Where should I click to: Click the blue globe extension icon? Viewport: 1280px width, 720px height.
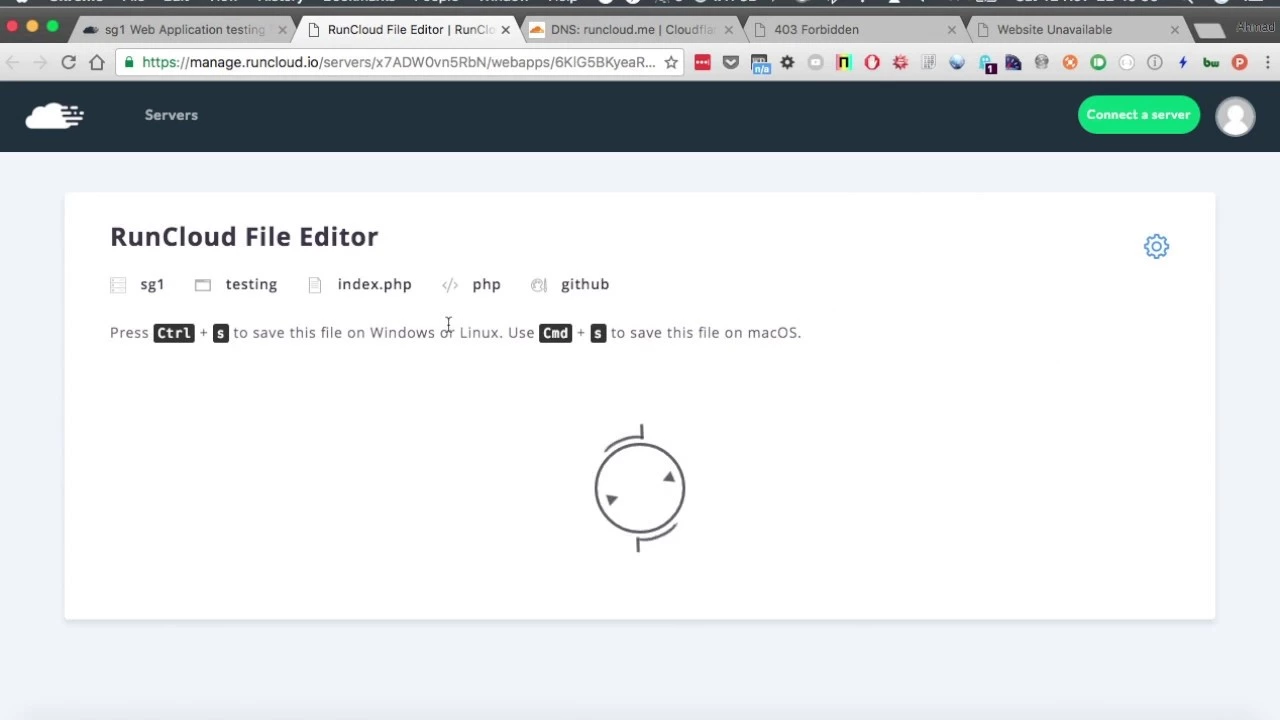coord(957,62)
